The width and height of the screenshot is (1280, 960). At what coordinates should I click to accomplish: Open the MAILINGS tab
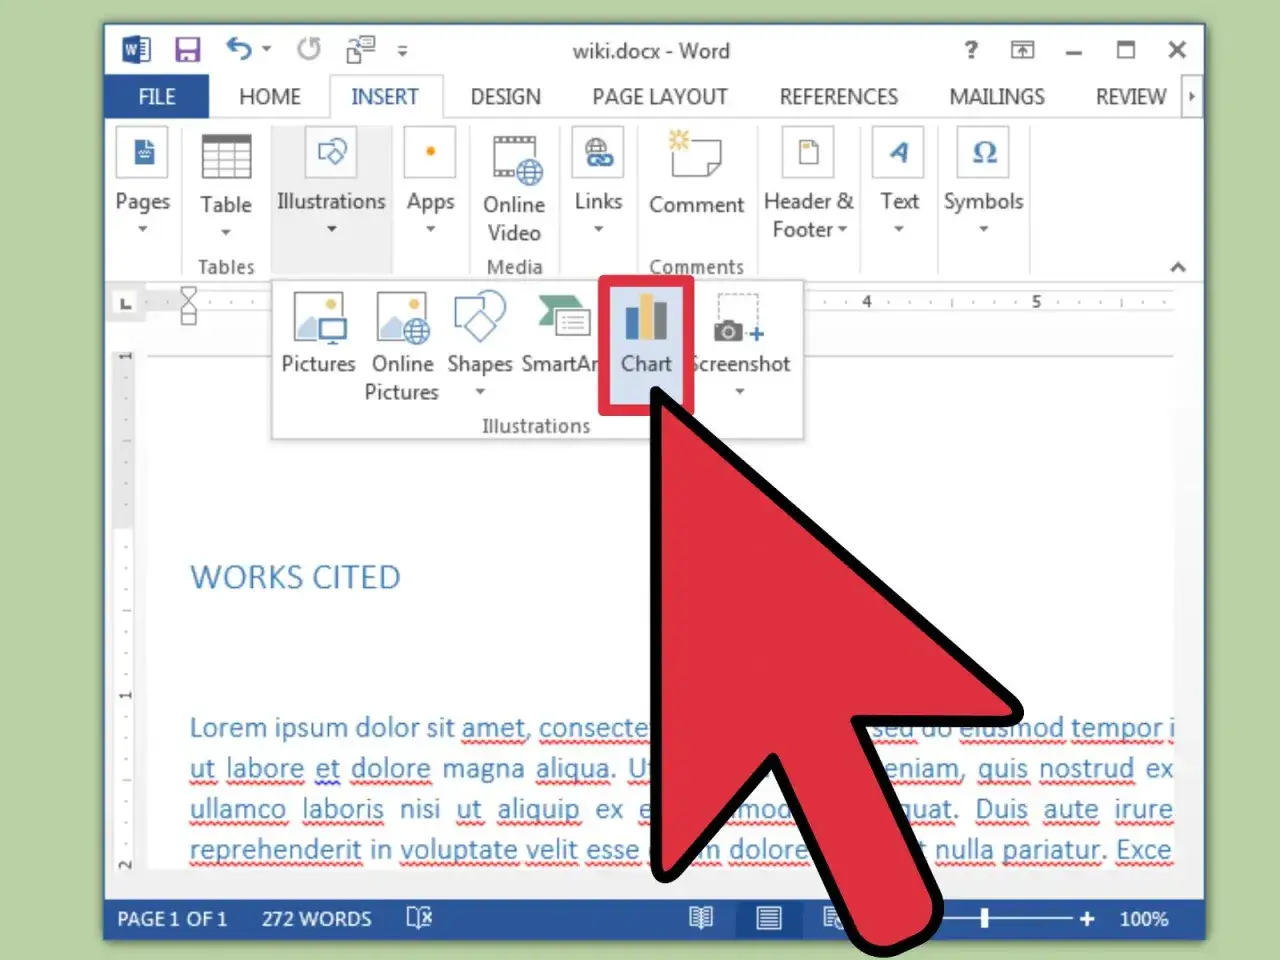pyautogui.click(x=997, y=97)
